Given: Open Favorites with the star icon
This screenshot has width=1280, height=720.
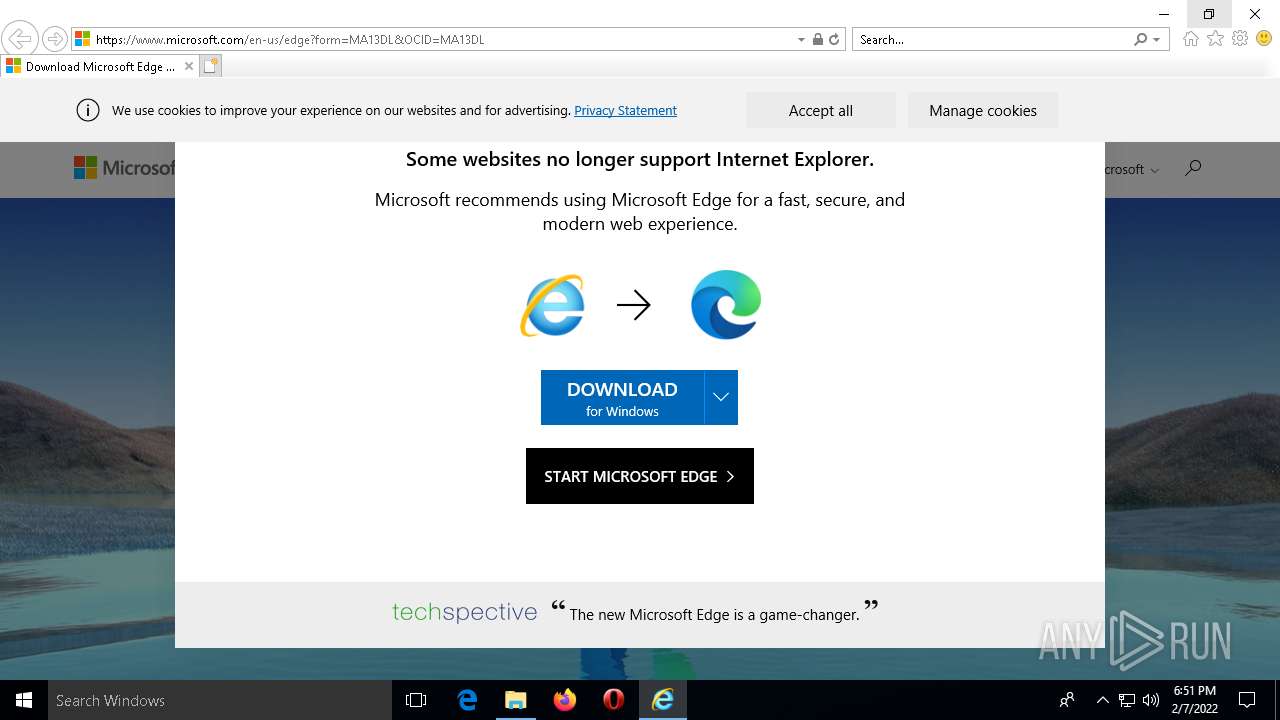Looking at the screenshot, I should click(1215, 39).
